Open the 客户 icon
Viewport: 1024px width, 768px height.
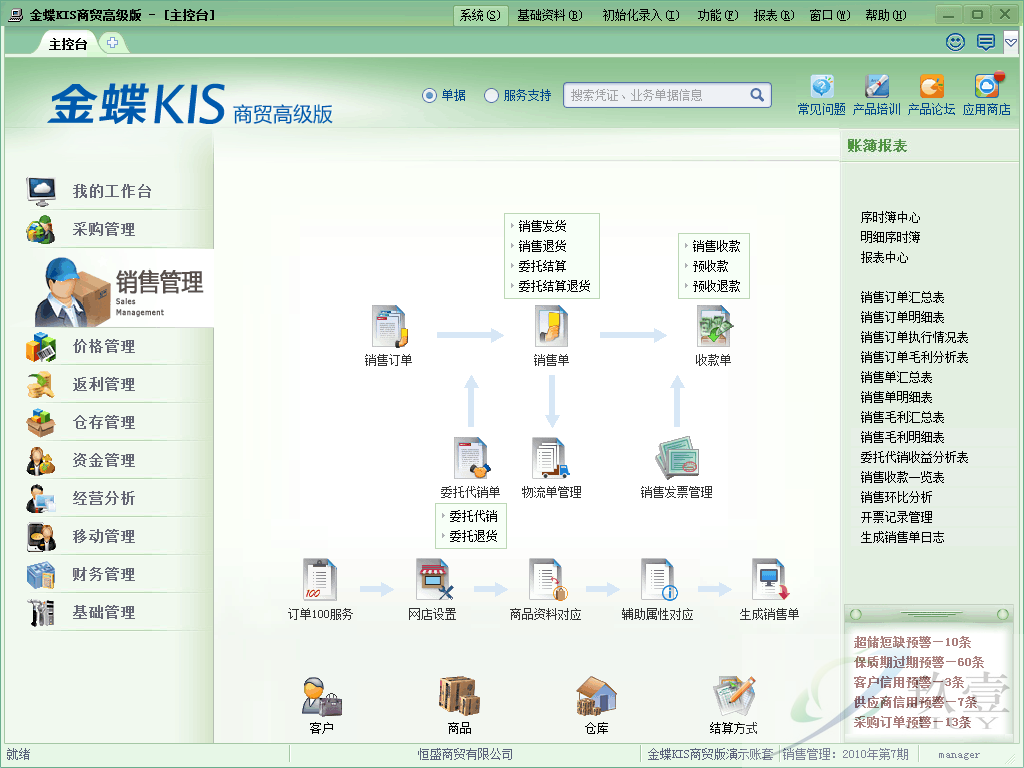[x=321, y=696]
